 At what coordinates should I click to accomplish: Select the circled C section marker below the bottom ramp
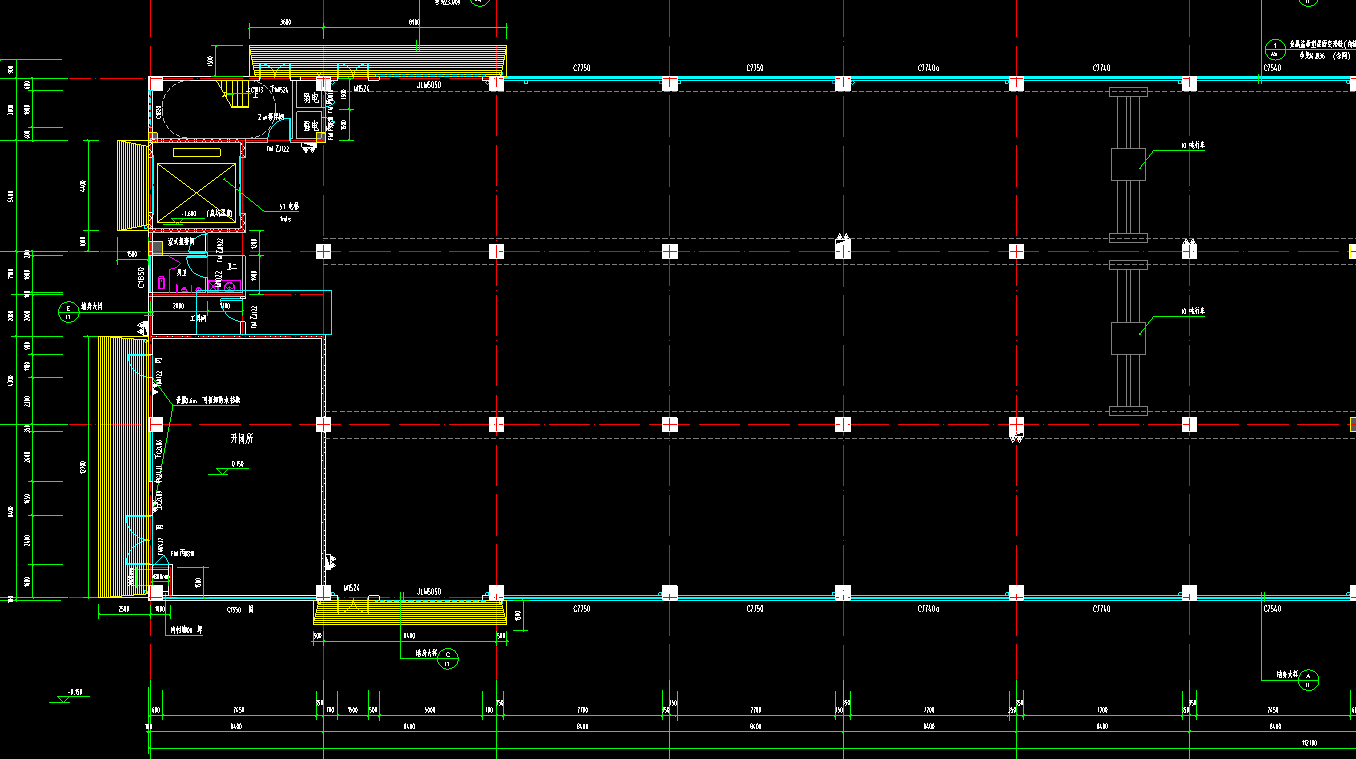[449, 657]
